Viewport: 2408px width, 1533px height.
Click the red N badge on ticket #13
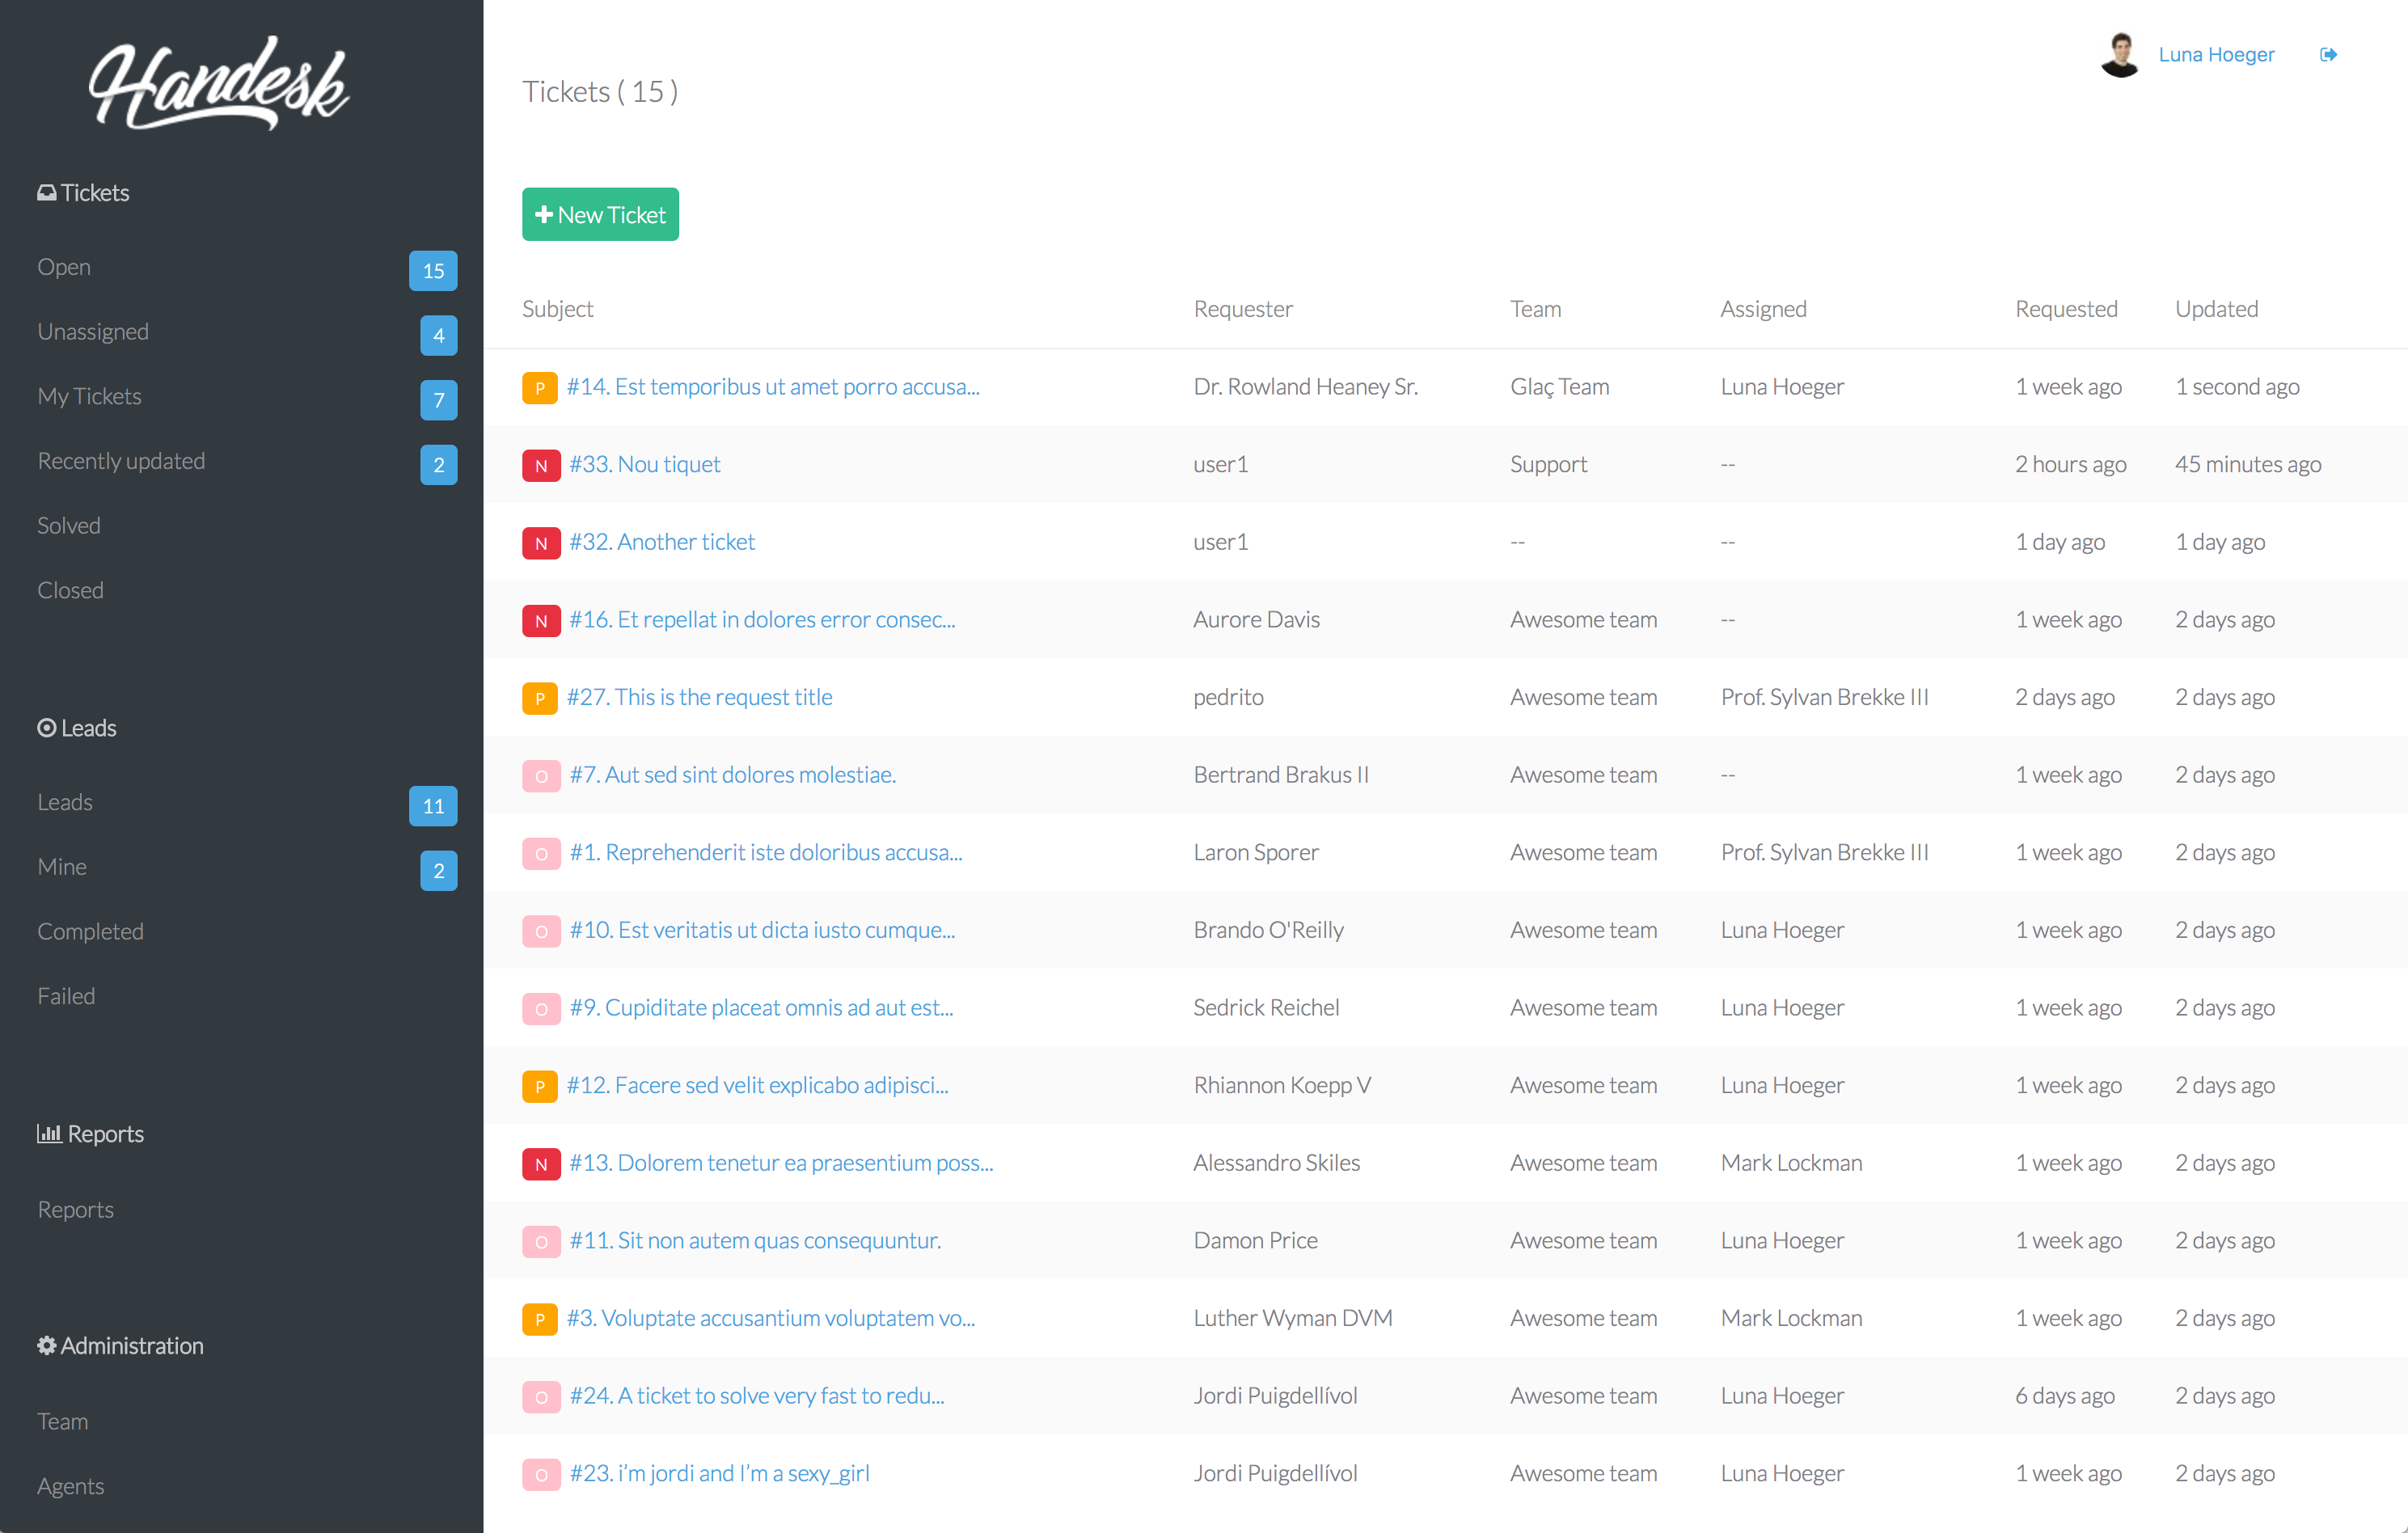click(x=541, y=1164)
